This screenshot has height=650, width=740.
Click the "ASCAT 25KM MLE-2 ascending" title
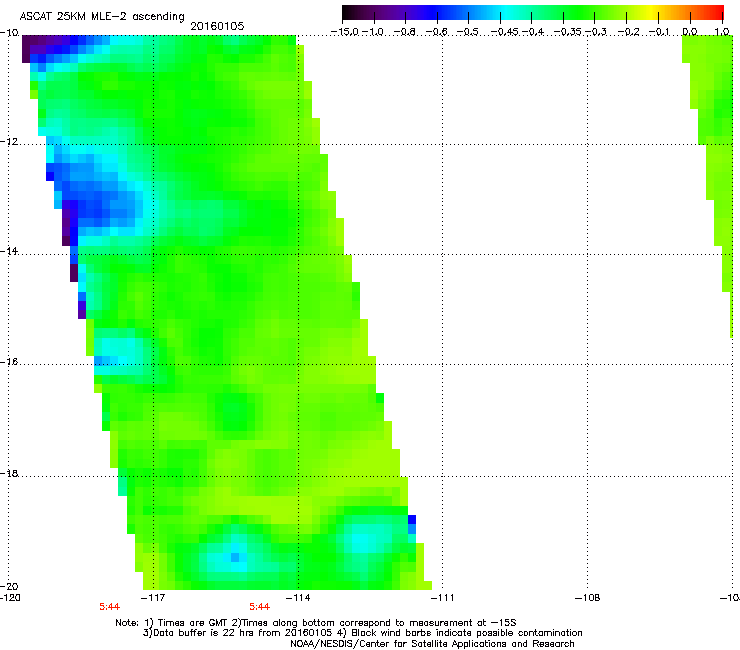[102, 17]
